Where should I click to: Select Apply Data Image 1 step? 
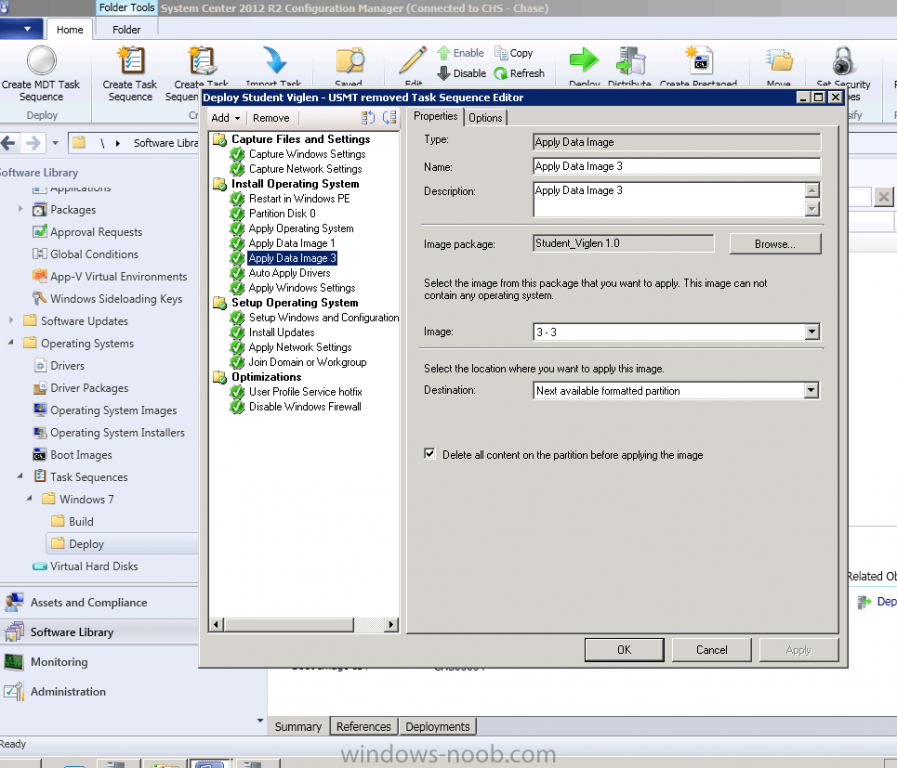pyautogui.click(x=292, y=243)
